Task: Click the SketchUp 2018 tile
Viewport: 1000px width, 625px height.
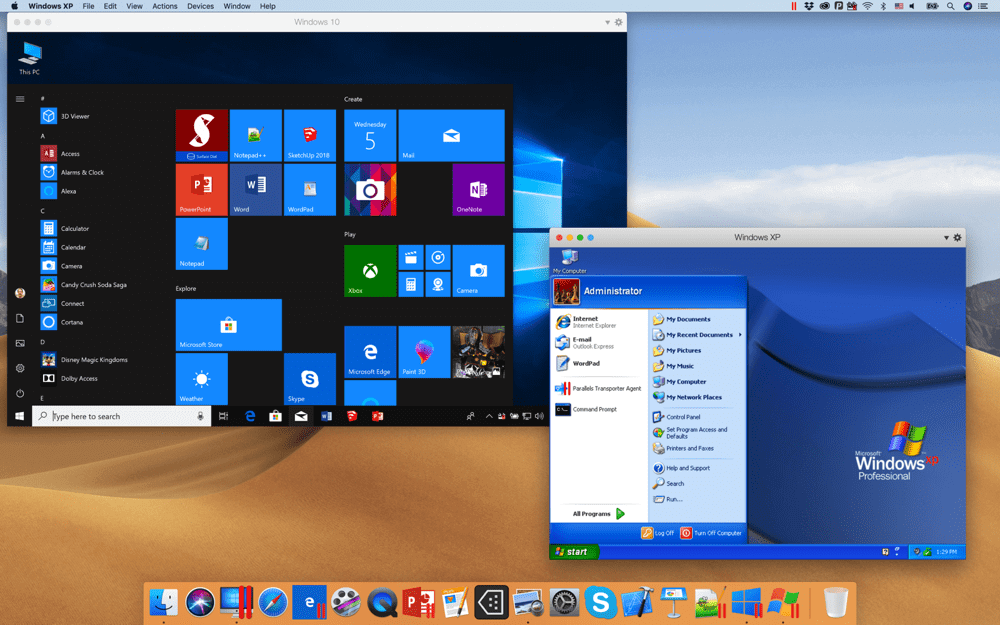Action: pos(310,136)
